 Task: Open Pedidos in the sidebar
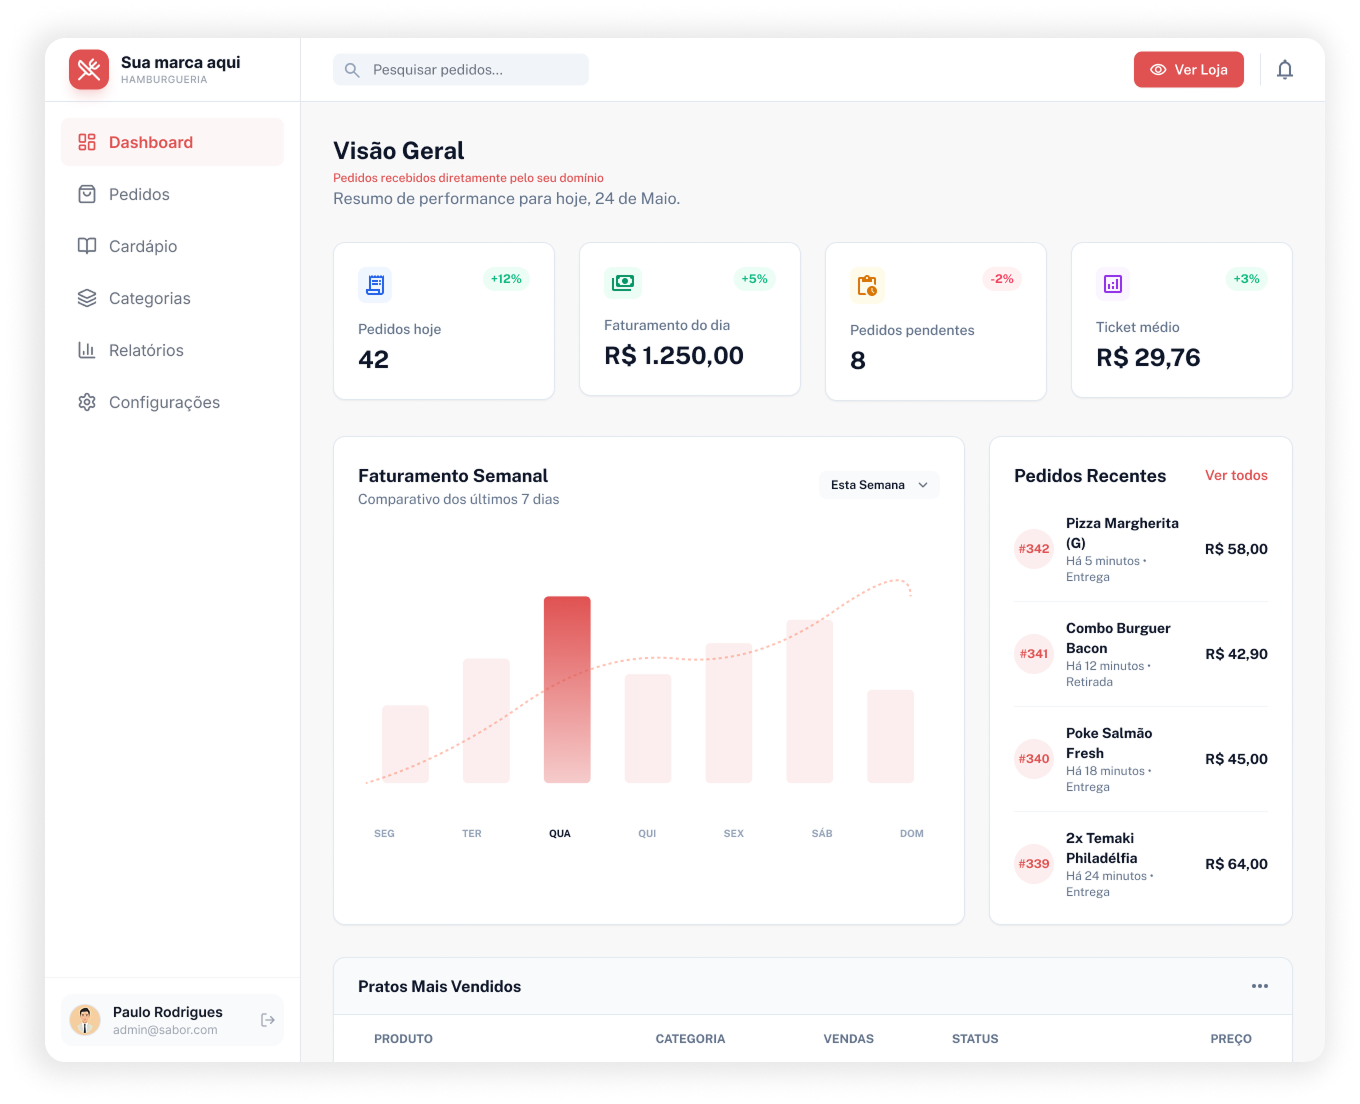tap(139, 194)
